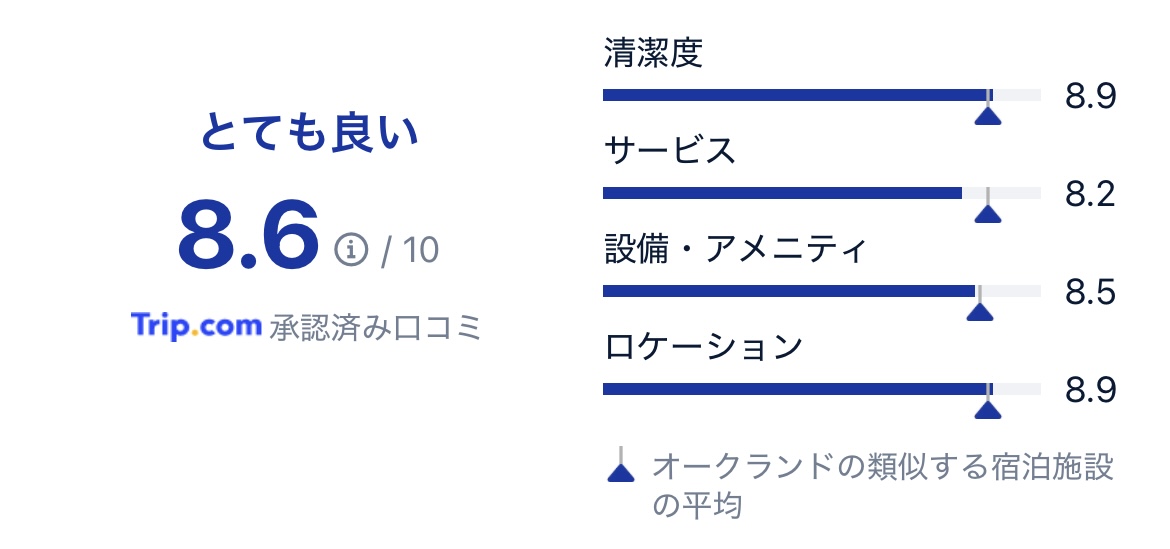
Task: Click the オークランドの類似する宿泊施設の平均 legend text
Action: click(883, 486)
